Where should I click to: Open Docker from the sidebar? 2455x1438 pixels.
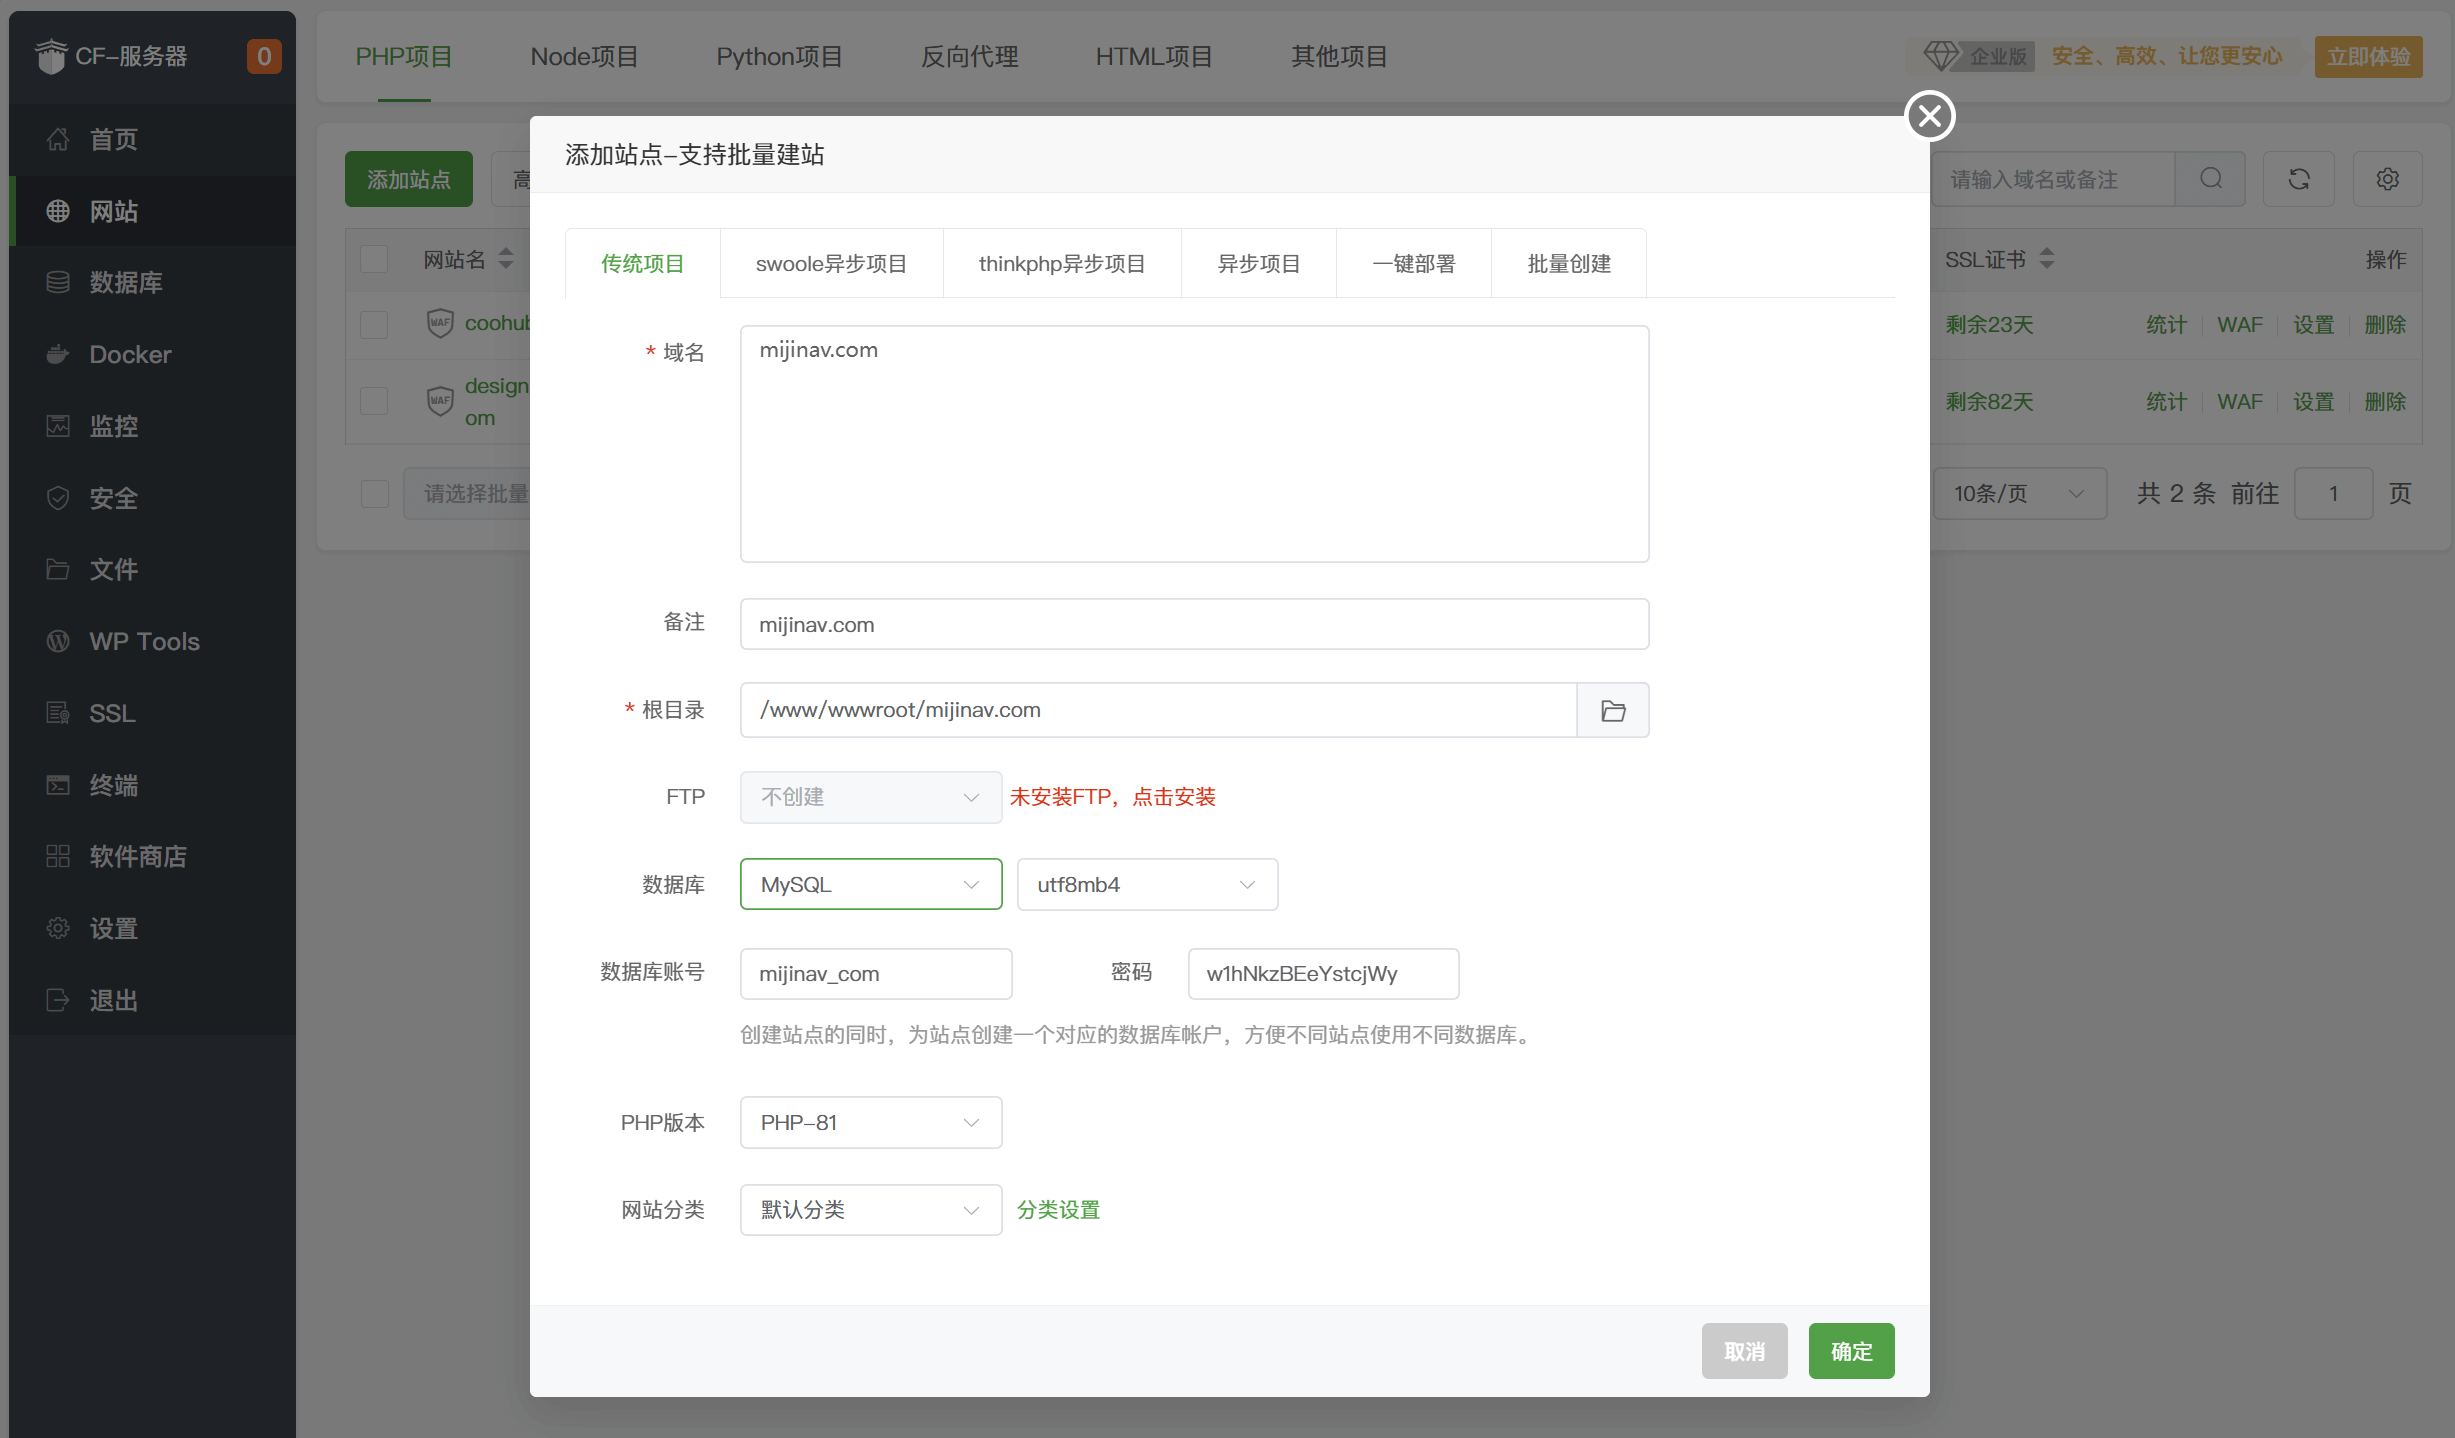[x=130, y=354]
